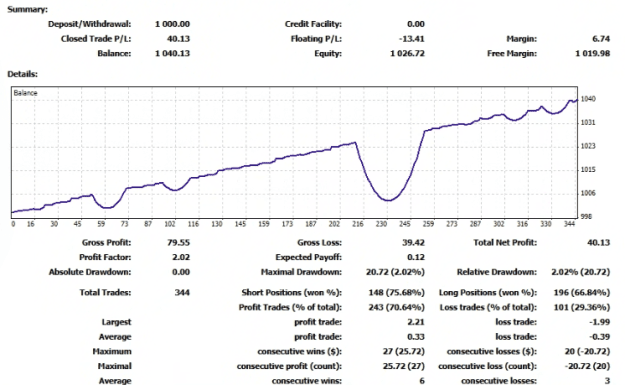The image size is (625, 385).
Task: Click the Maximal Drawdown value 20.72 (2.02%)
Action: point(395,272)
